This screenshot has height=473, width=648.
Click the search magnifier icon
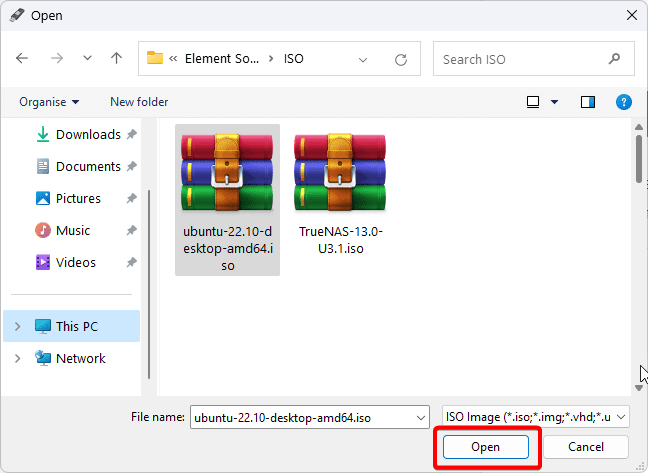pyautogui.click(x=614, y=59)
